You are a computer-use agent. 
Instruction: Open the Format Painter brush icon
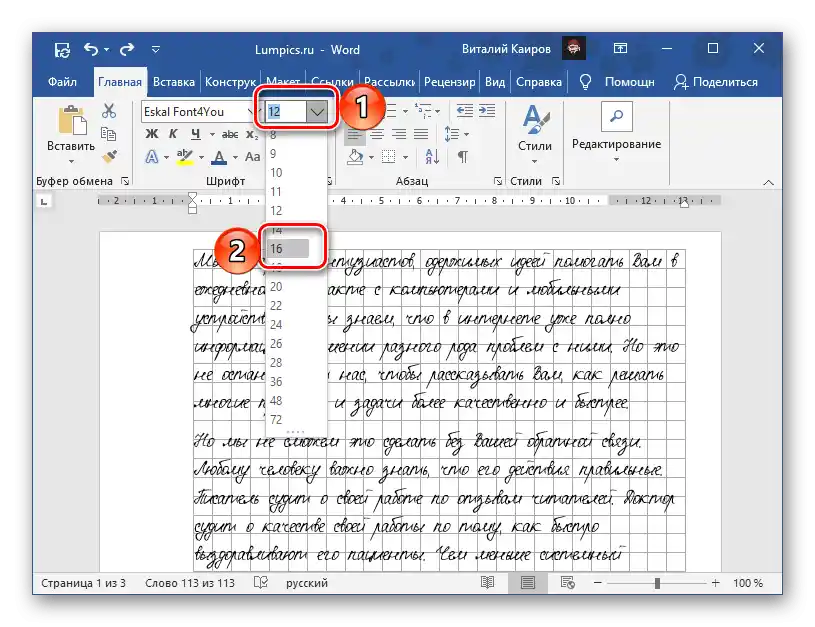[110, 157]
